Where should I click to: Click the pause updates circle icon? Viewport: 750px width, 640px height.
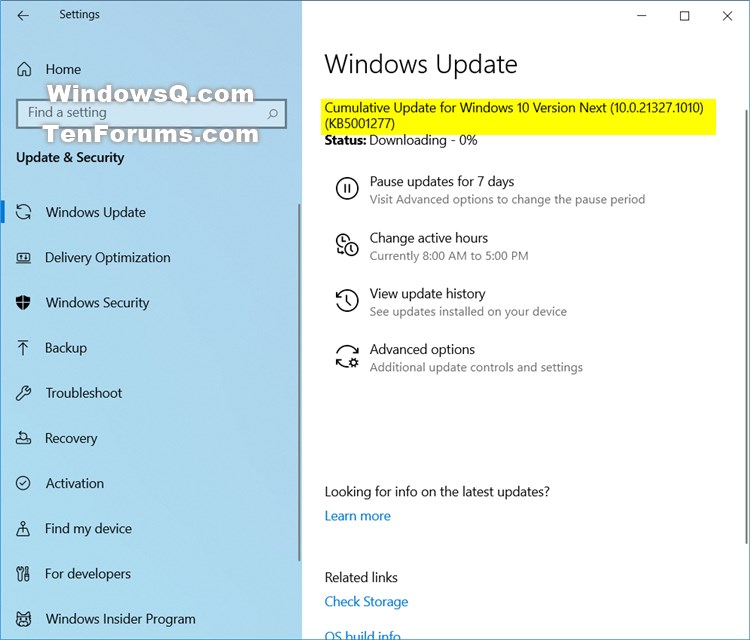(347, 188)
